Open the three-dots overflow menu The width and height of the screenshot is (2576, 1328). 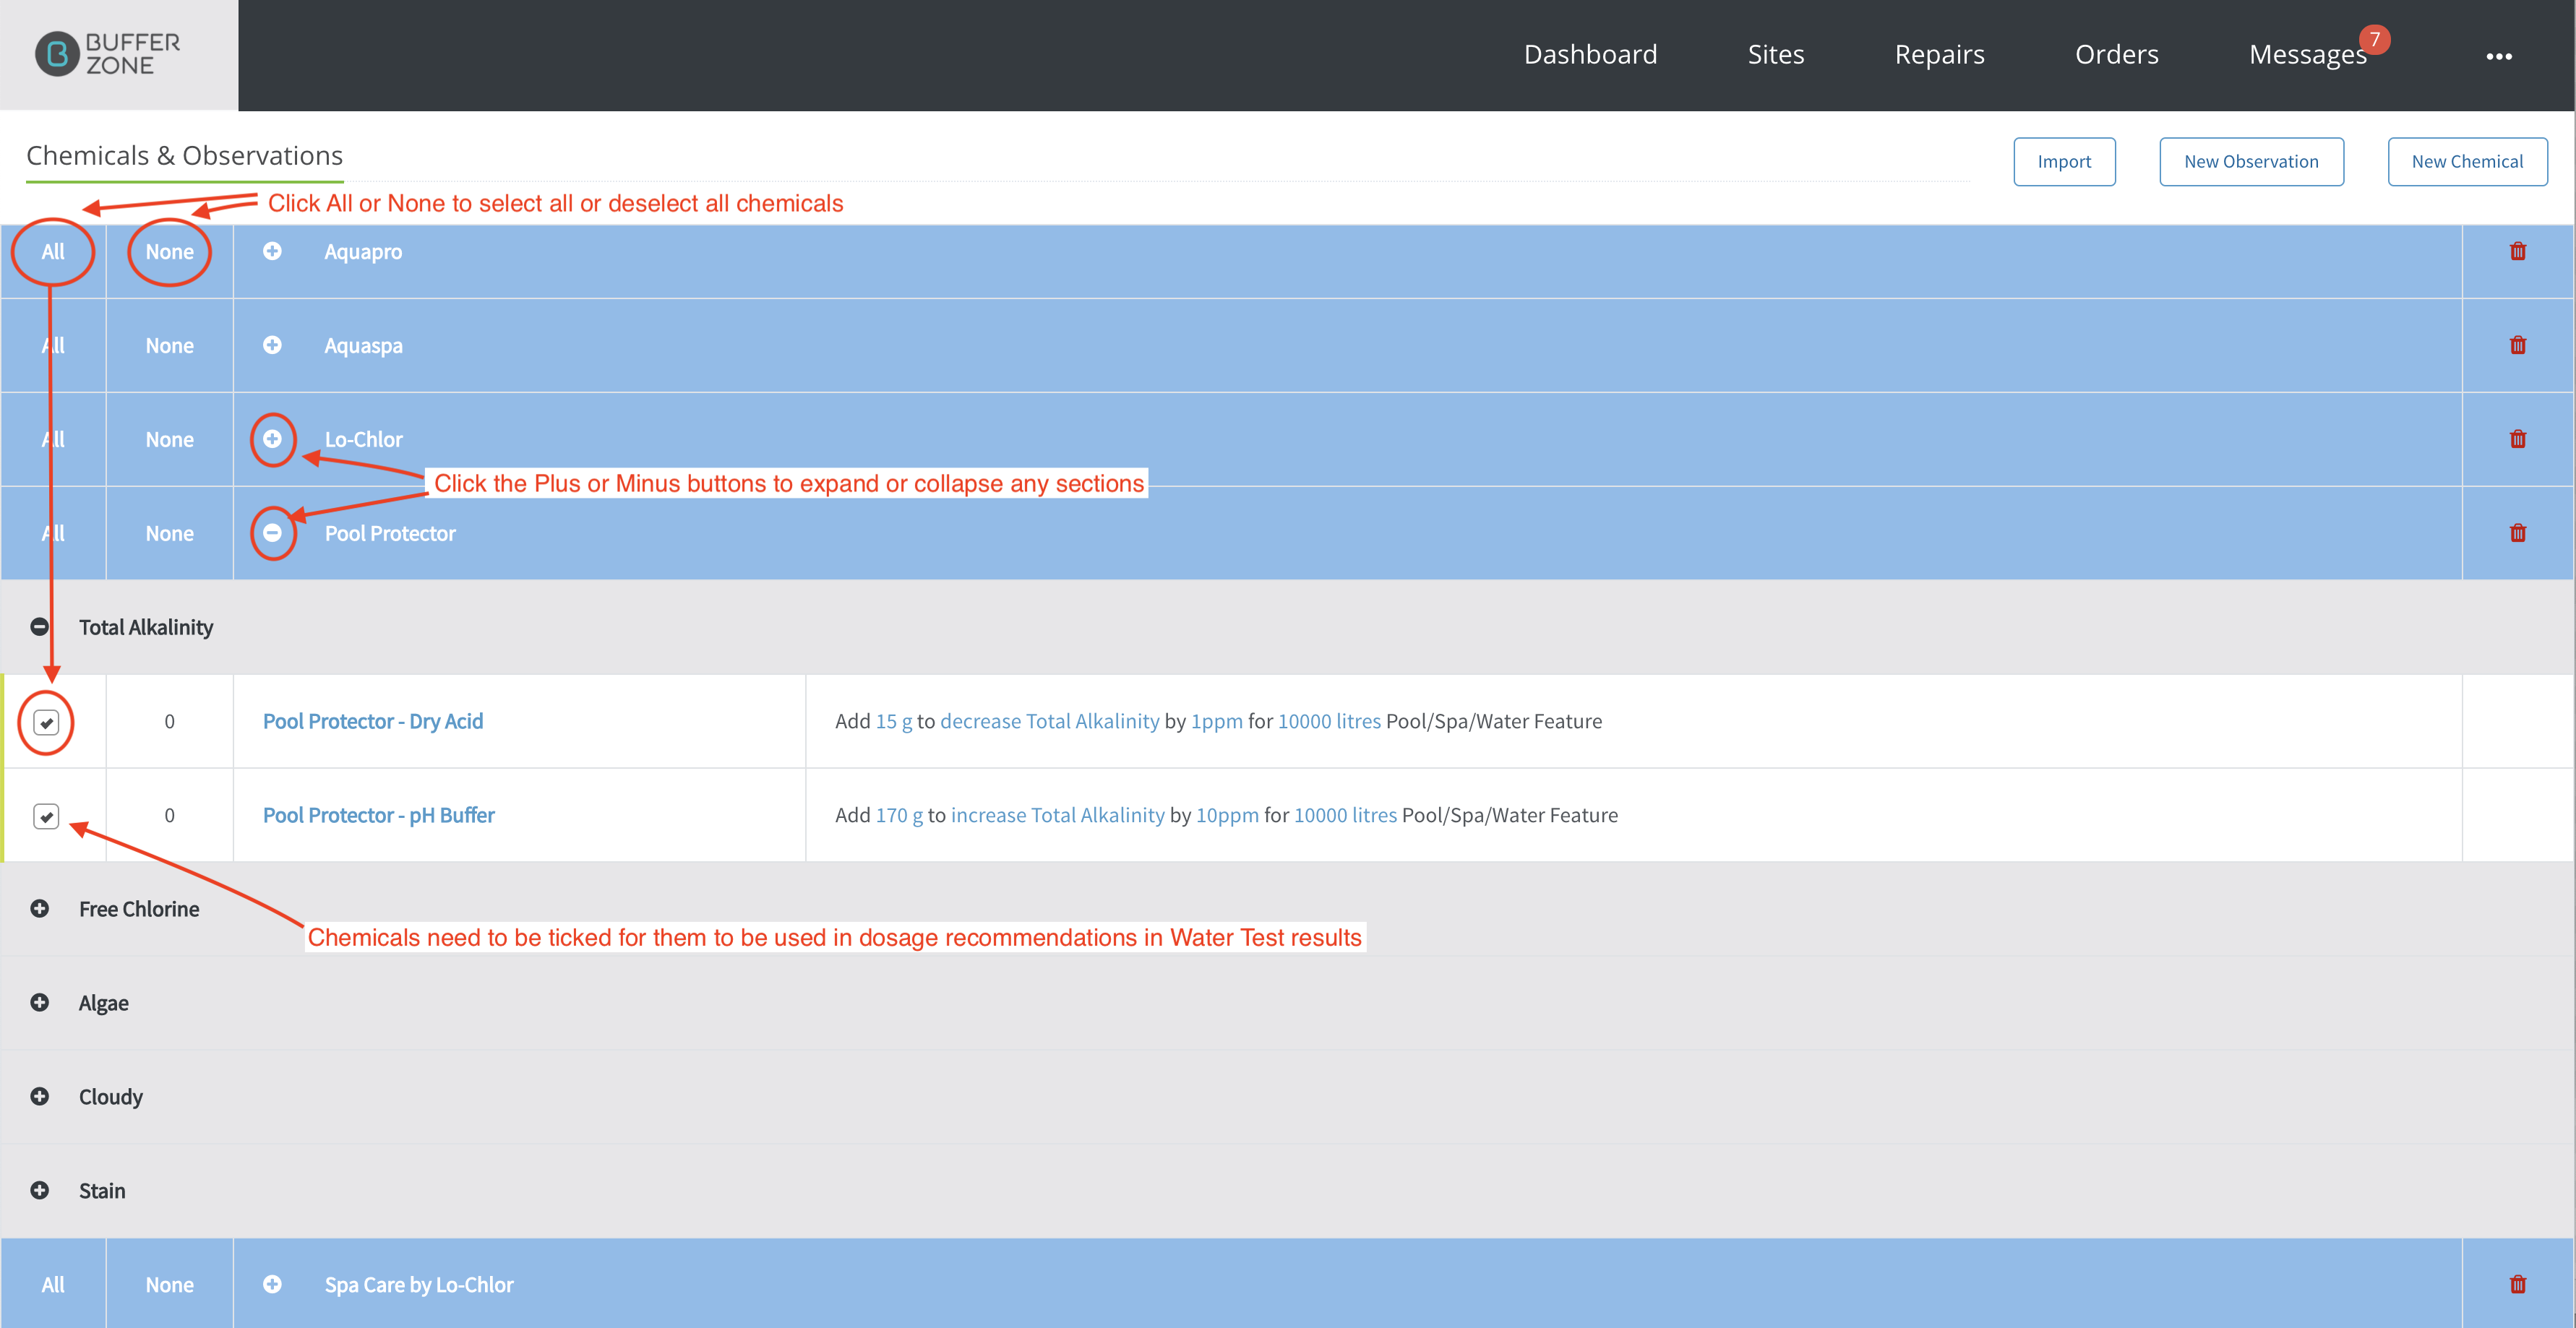point(2498,56)
